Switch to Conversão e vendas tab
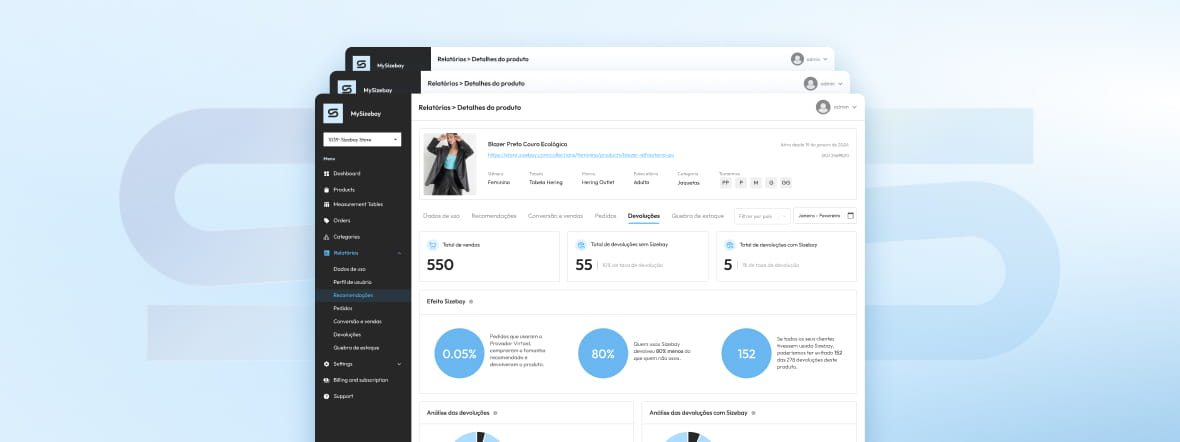This screenshot has height=442, width=1180. click(555, 216)
